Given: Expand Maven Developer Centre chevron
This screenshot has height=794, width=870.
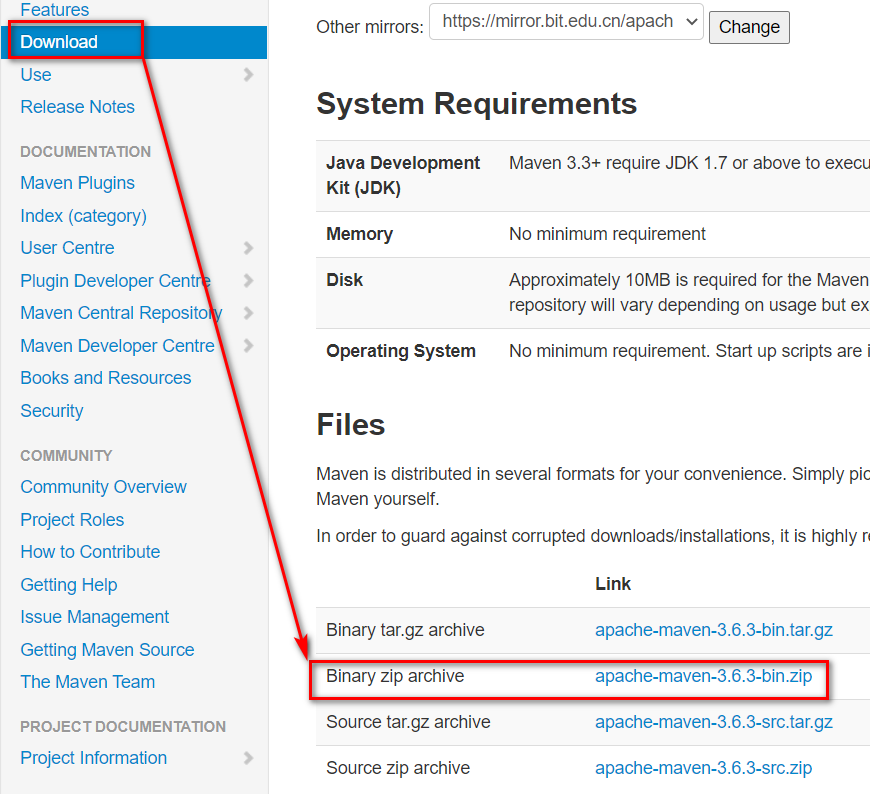Looking at the screenshot, I should (x=249, y=345).
